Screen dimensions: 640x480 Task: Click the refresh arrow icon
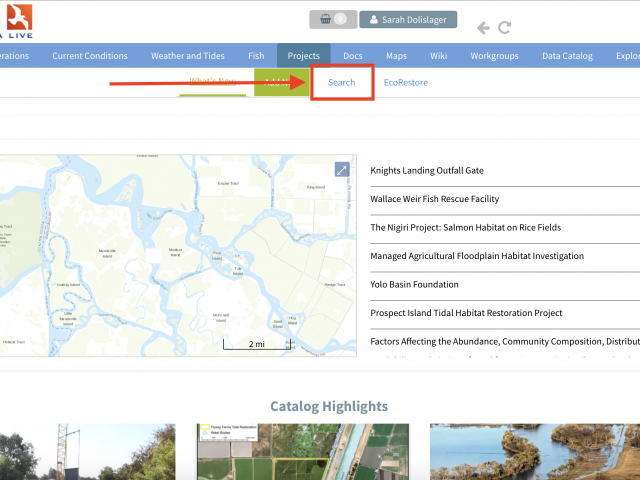click(x=505, y=28)
